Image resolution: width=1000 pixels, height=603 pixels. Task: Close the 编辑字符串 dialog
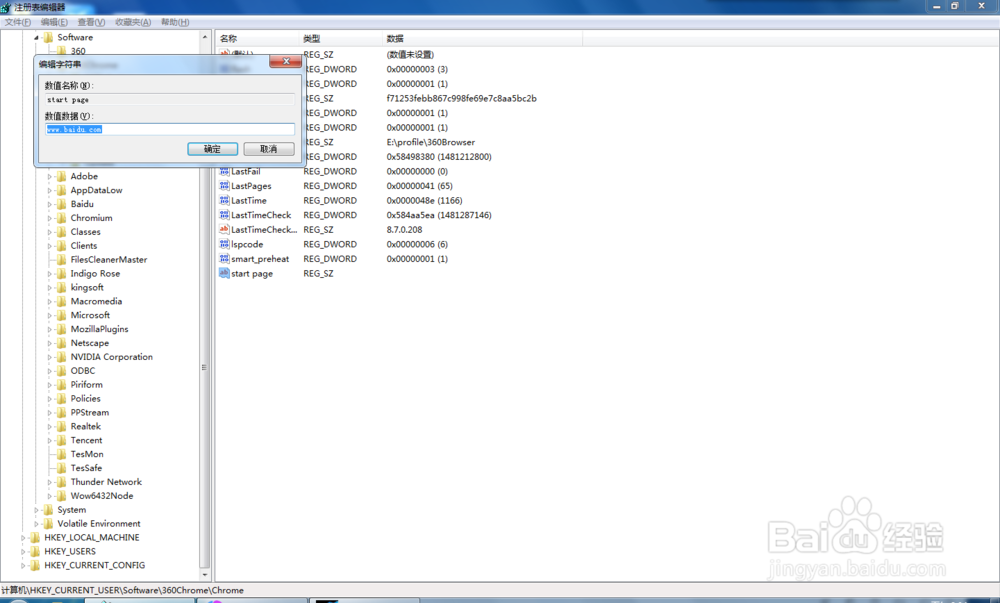pyautogui.click(x=286, y=61)
